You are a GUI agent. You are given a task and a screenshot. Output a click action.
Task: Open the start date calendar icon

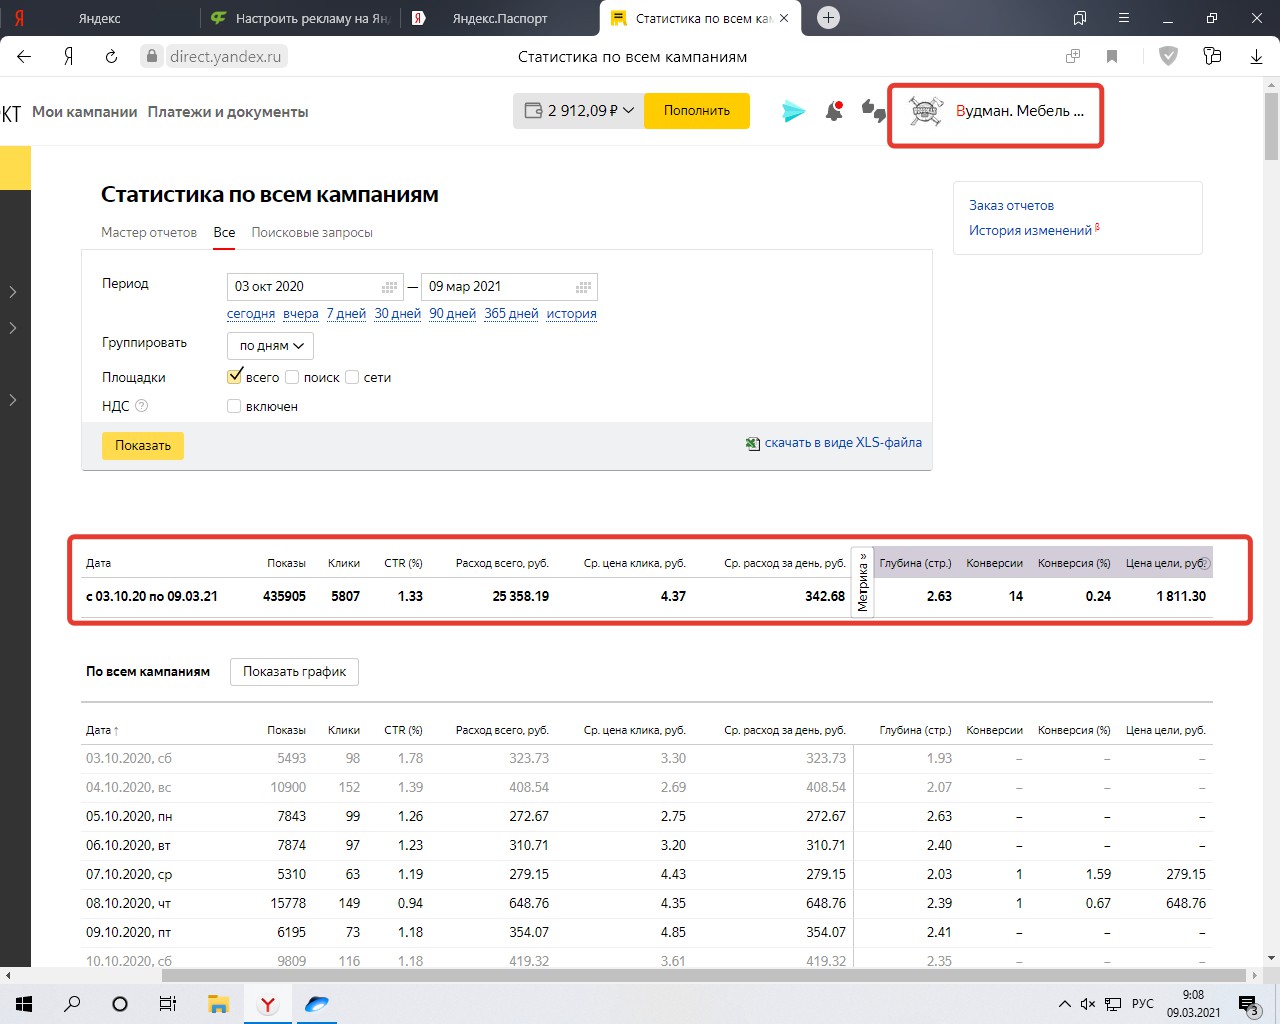[390, 287]
